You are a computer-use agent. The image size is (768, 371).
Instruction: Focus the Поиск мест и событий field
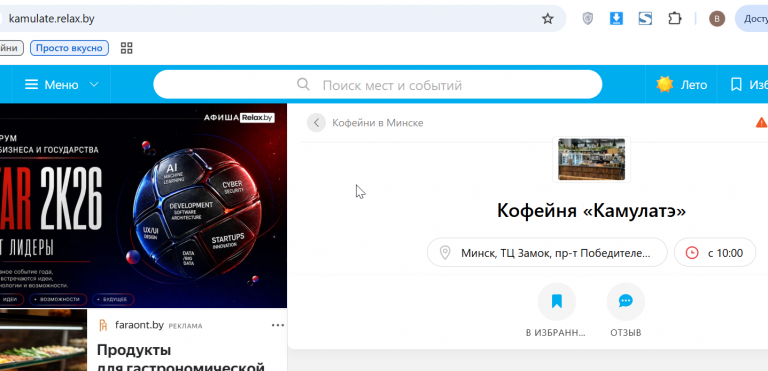pos(378,84)
